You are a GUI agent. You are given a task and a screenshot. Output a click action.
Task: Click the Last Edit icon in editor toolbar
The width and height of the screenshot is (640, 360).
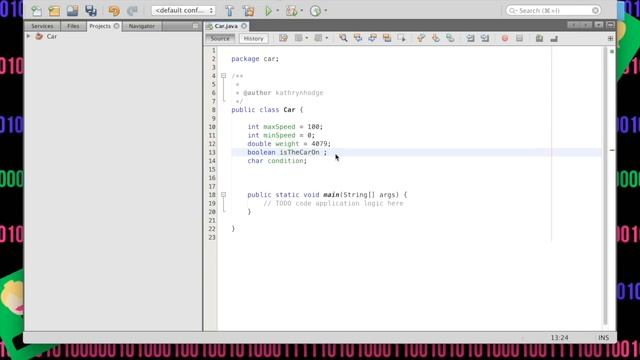point(283,38)
